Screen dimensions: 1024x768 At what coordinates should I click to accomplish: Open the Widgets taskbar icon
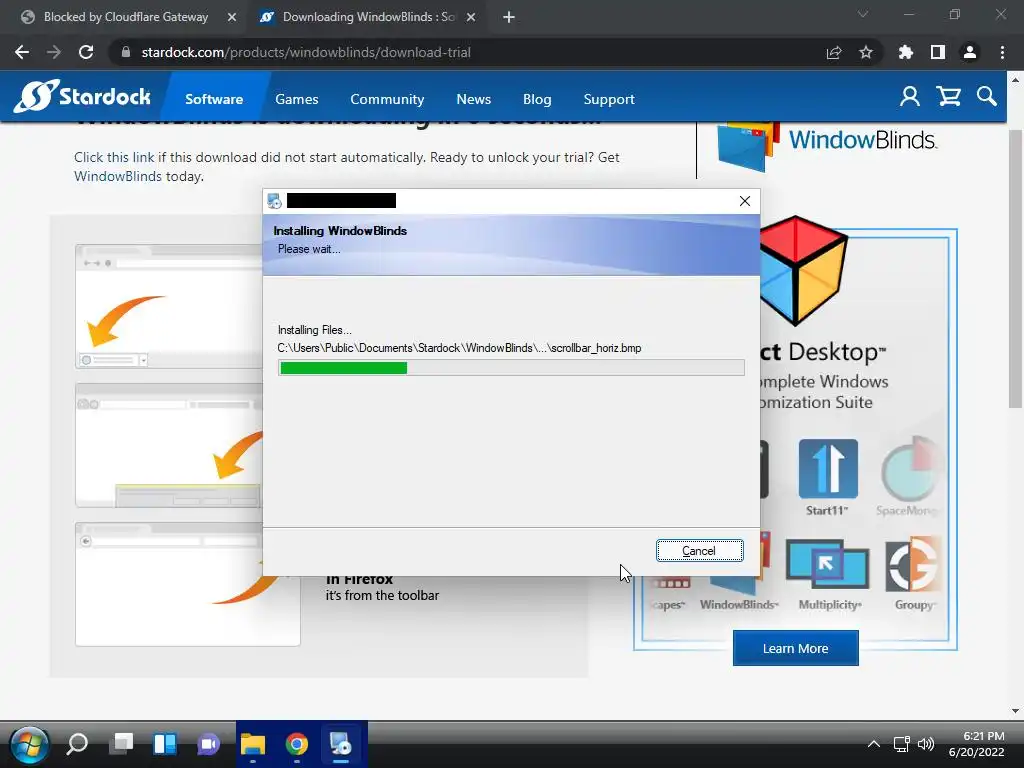(165, 744)
